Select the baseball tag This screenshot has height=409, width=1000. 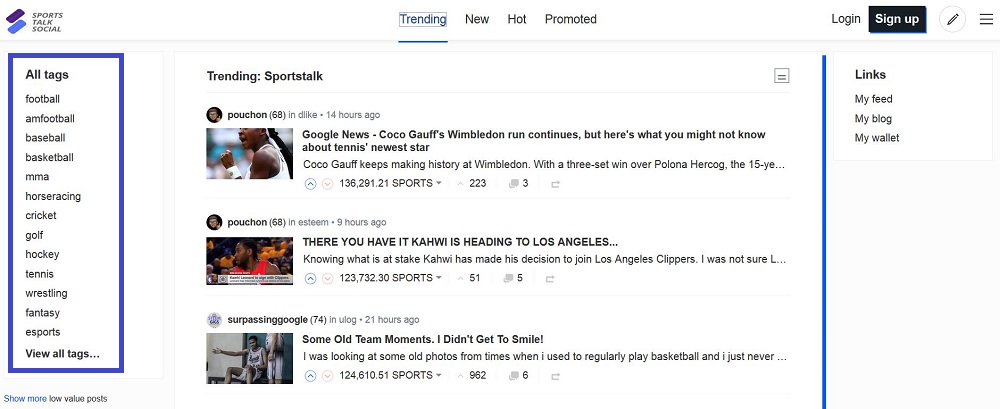(45, 138)
